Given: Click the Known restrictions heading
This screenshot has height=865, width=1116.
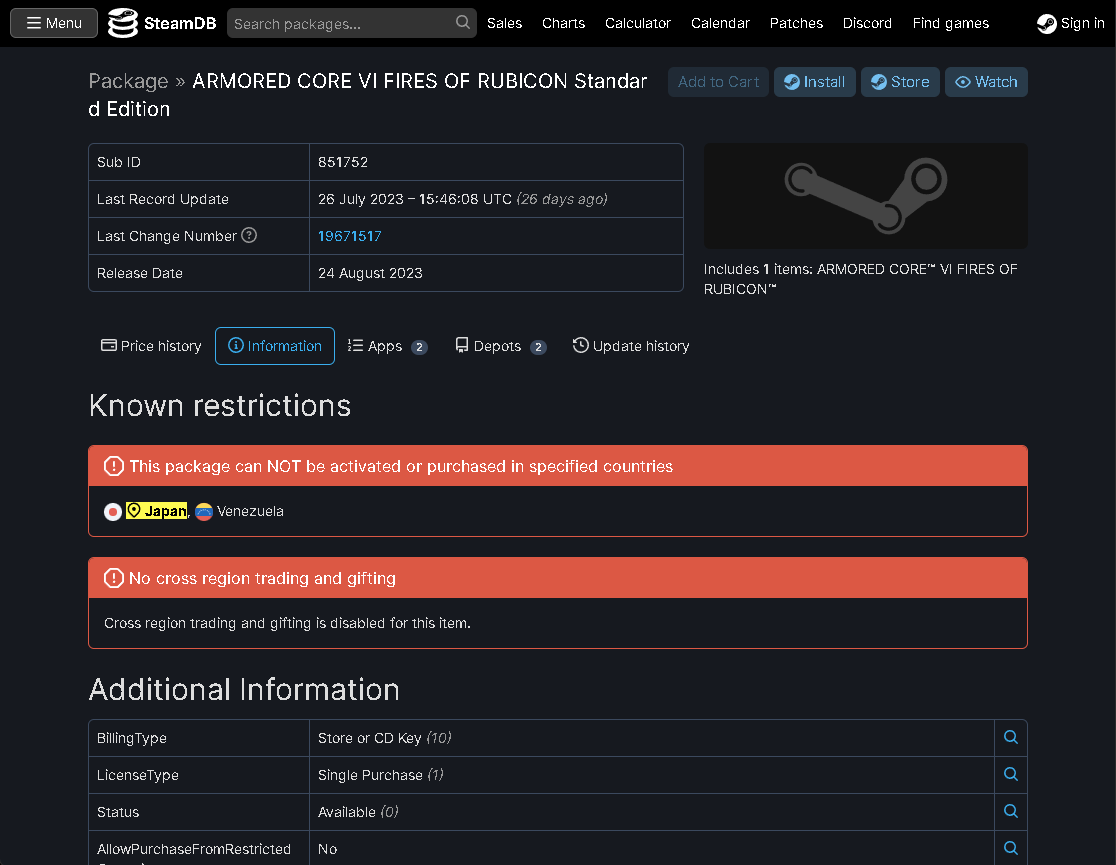Looking at the screenshot, I should [x=220, y=406].
